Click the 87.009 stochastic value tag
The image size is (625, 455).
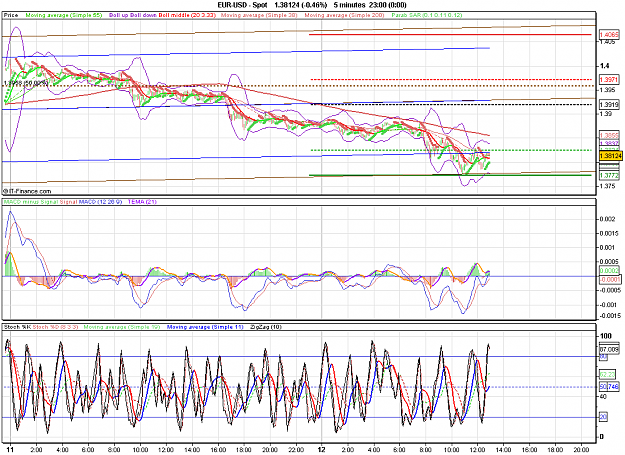click(609, 349)
